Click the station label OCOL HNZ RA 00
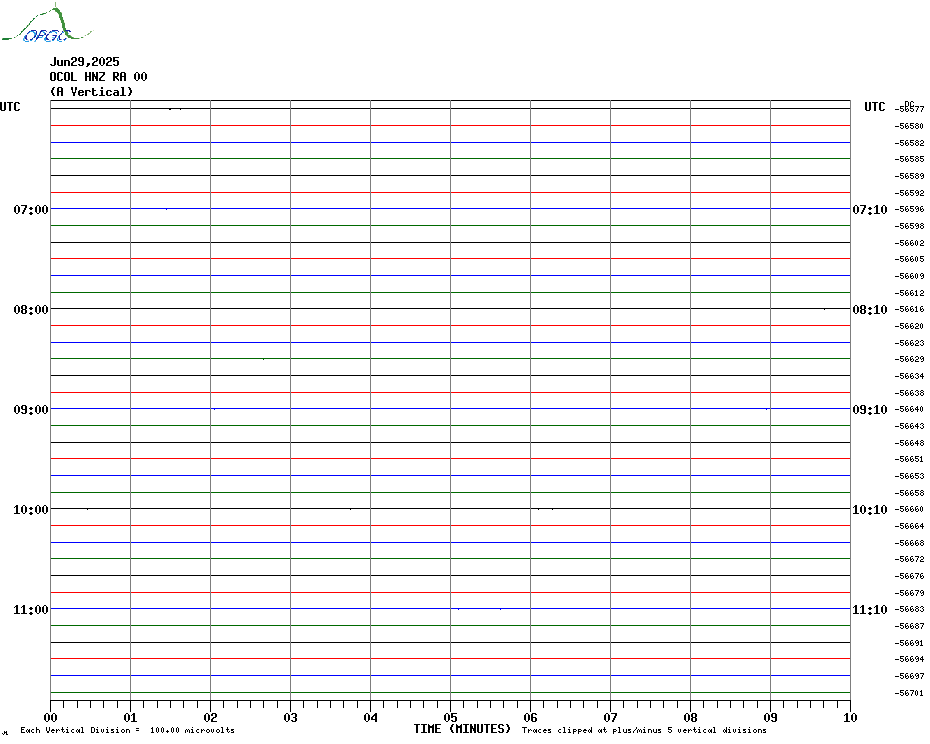 [x=98, y=77]
